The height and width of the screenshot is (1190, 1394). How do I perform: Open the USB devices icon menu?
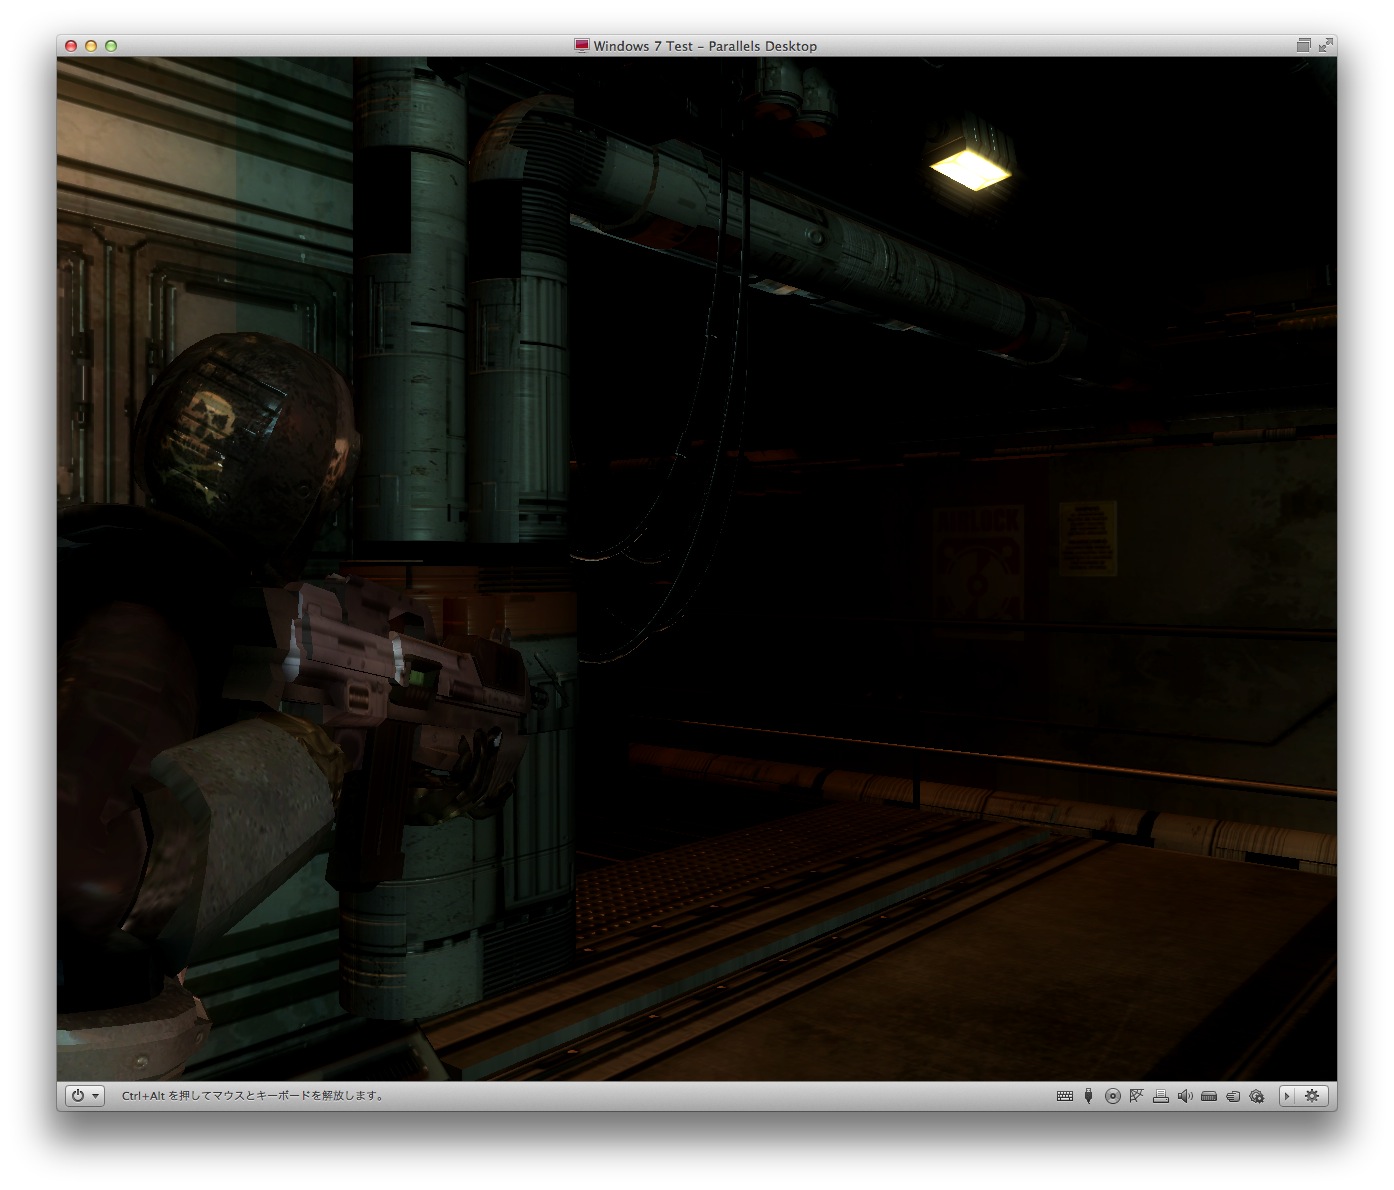click(1088, 1096)
